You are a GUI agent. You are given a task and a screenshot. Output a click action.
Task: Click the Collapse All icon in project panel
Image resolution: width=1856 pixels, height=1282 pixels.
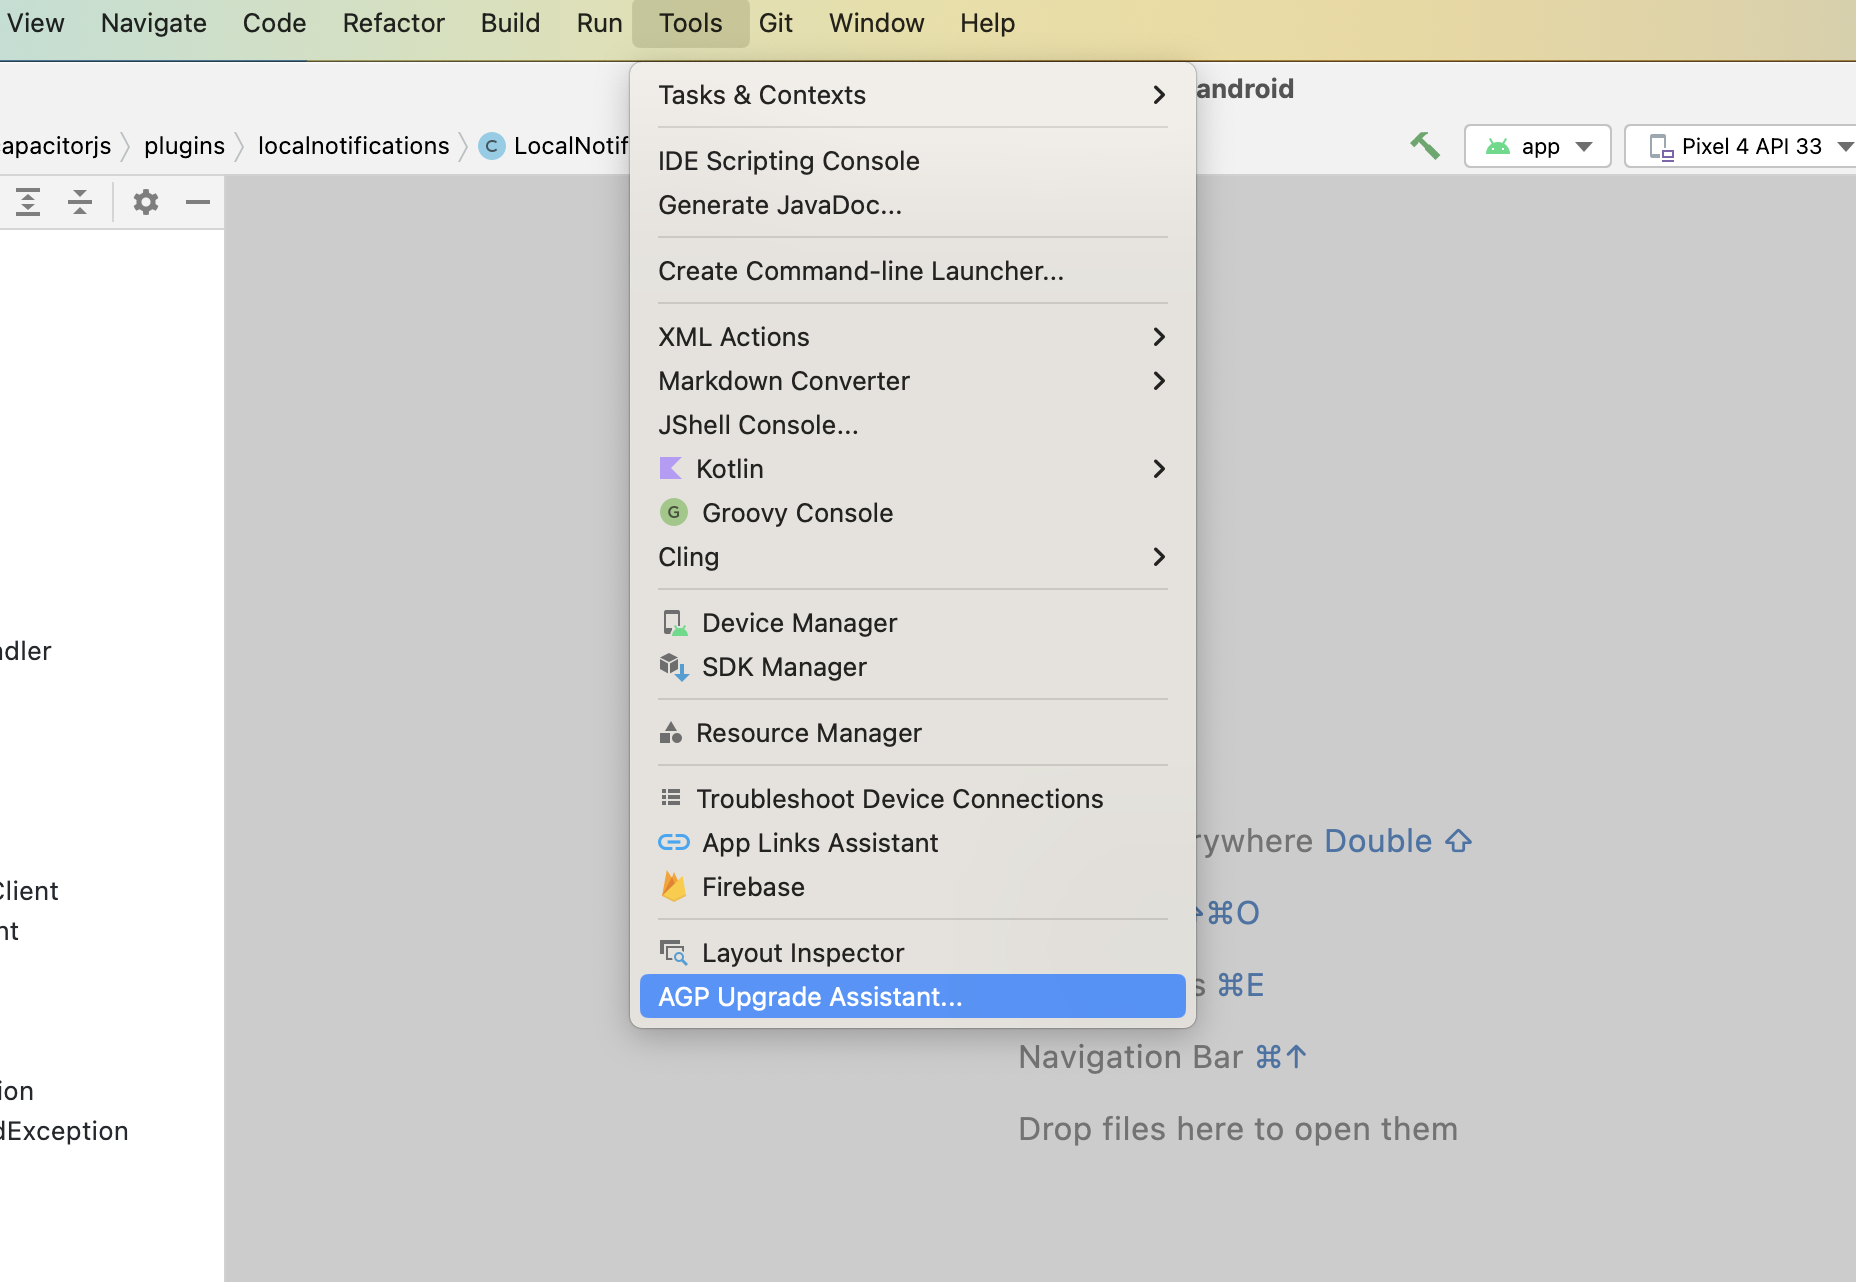(x=80, y=202)
